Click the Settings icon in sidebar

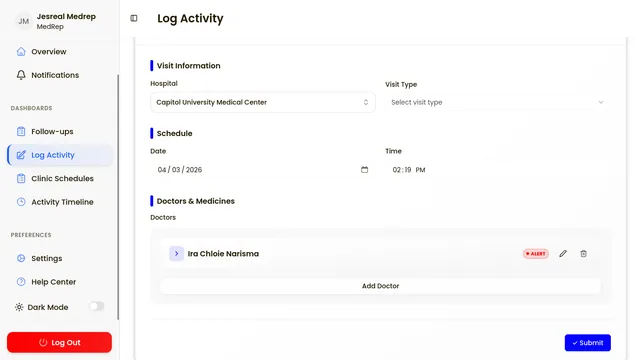point(21,258)
